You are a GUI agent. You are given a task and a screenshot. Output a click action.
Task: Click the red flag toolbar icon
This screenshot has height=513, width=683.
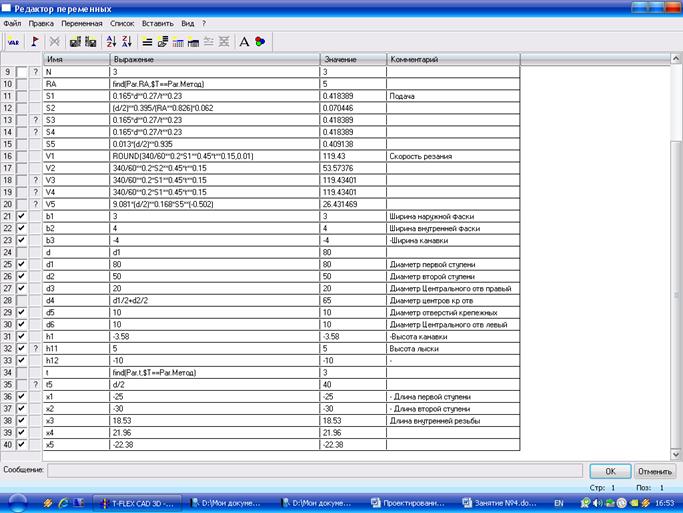point(35,42)
